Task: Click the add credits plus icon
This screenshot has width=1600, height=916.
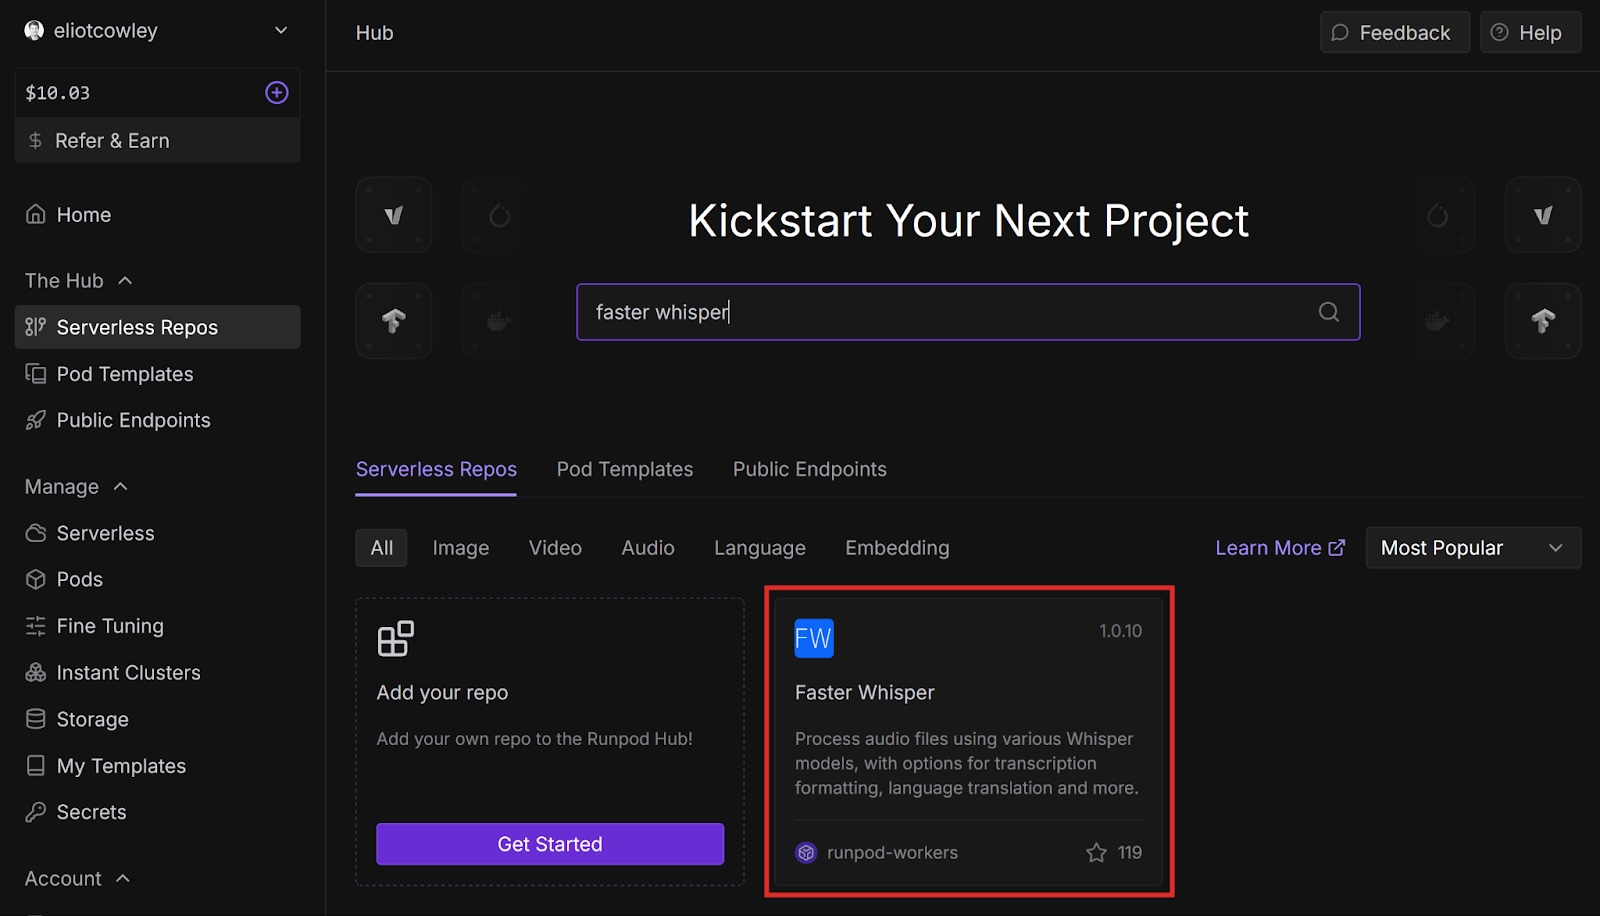Action: 277,93
